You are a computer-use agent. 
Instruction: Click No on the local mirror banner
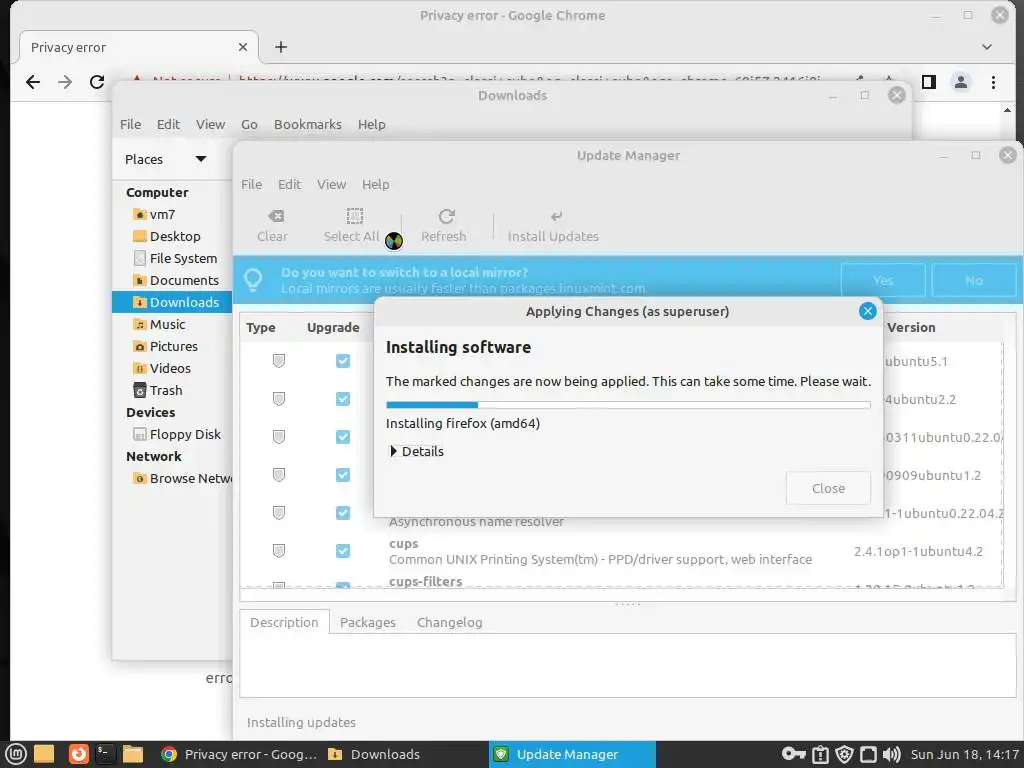(974, 280)
